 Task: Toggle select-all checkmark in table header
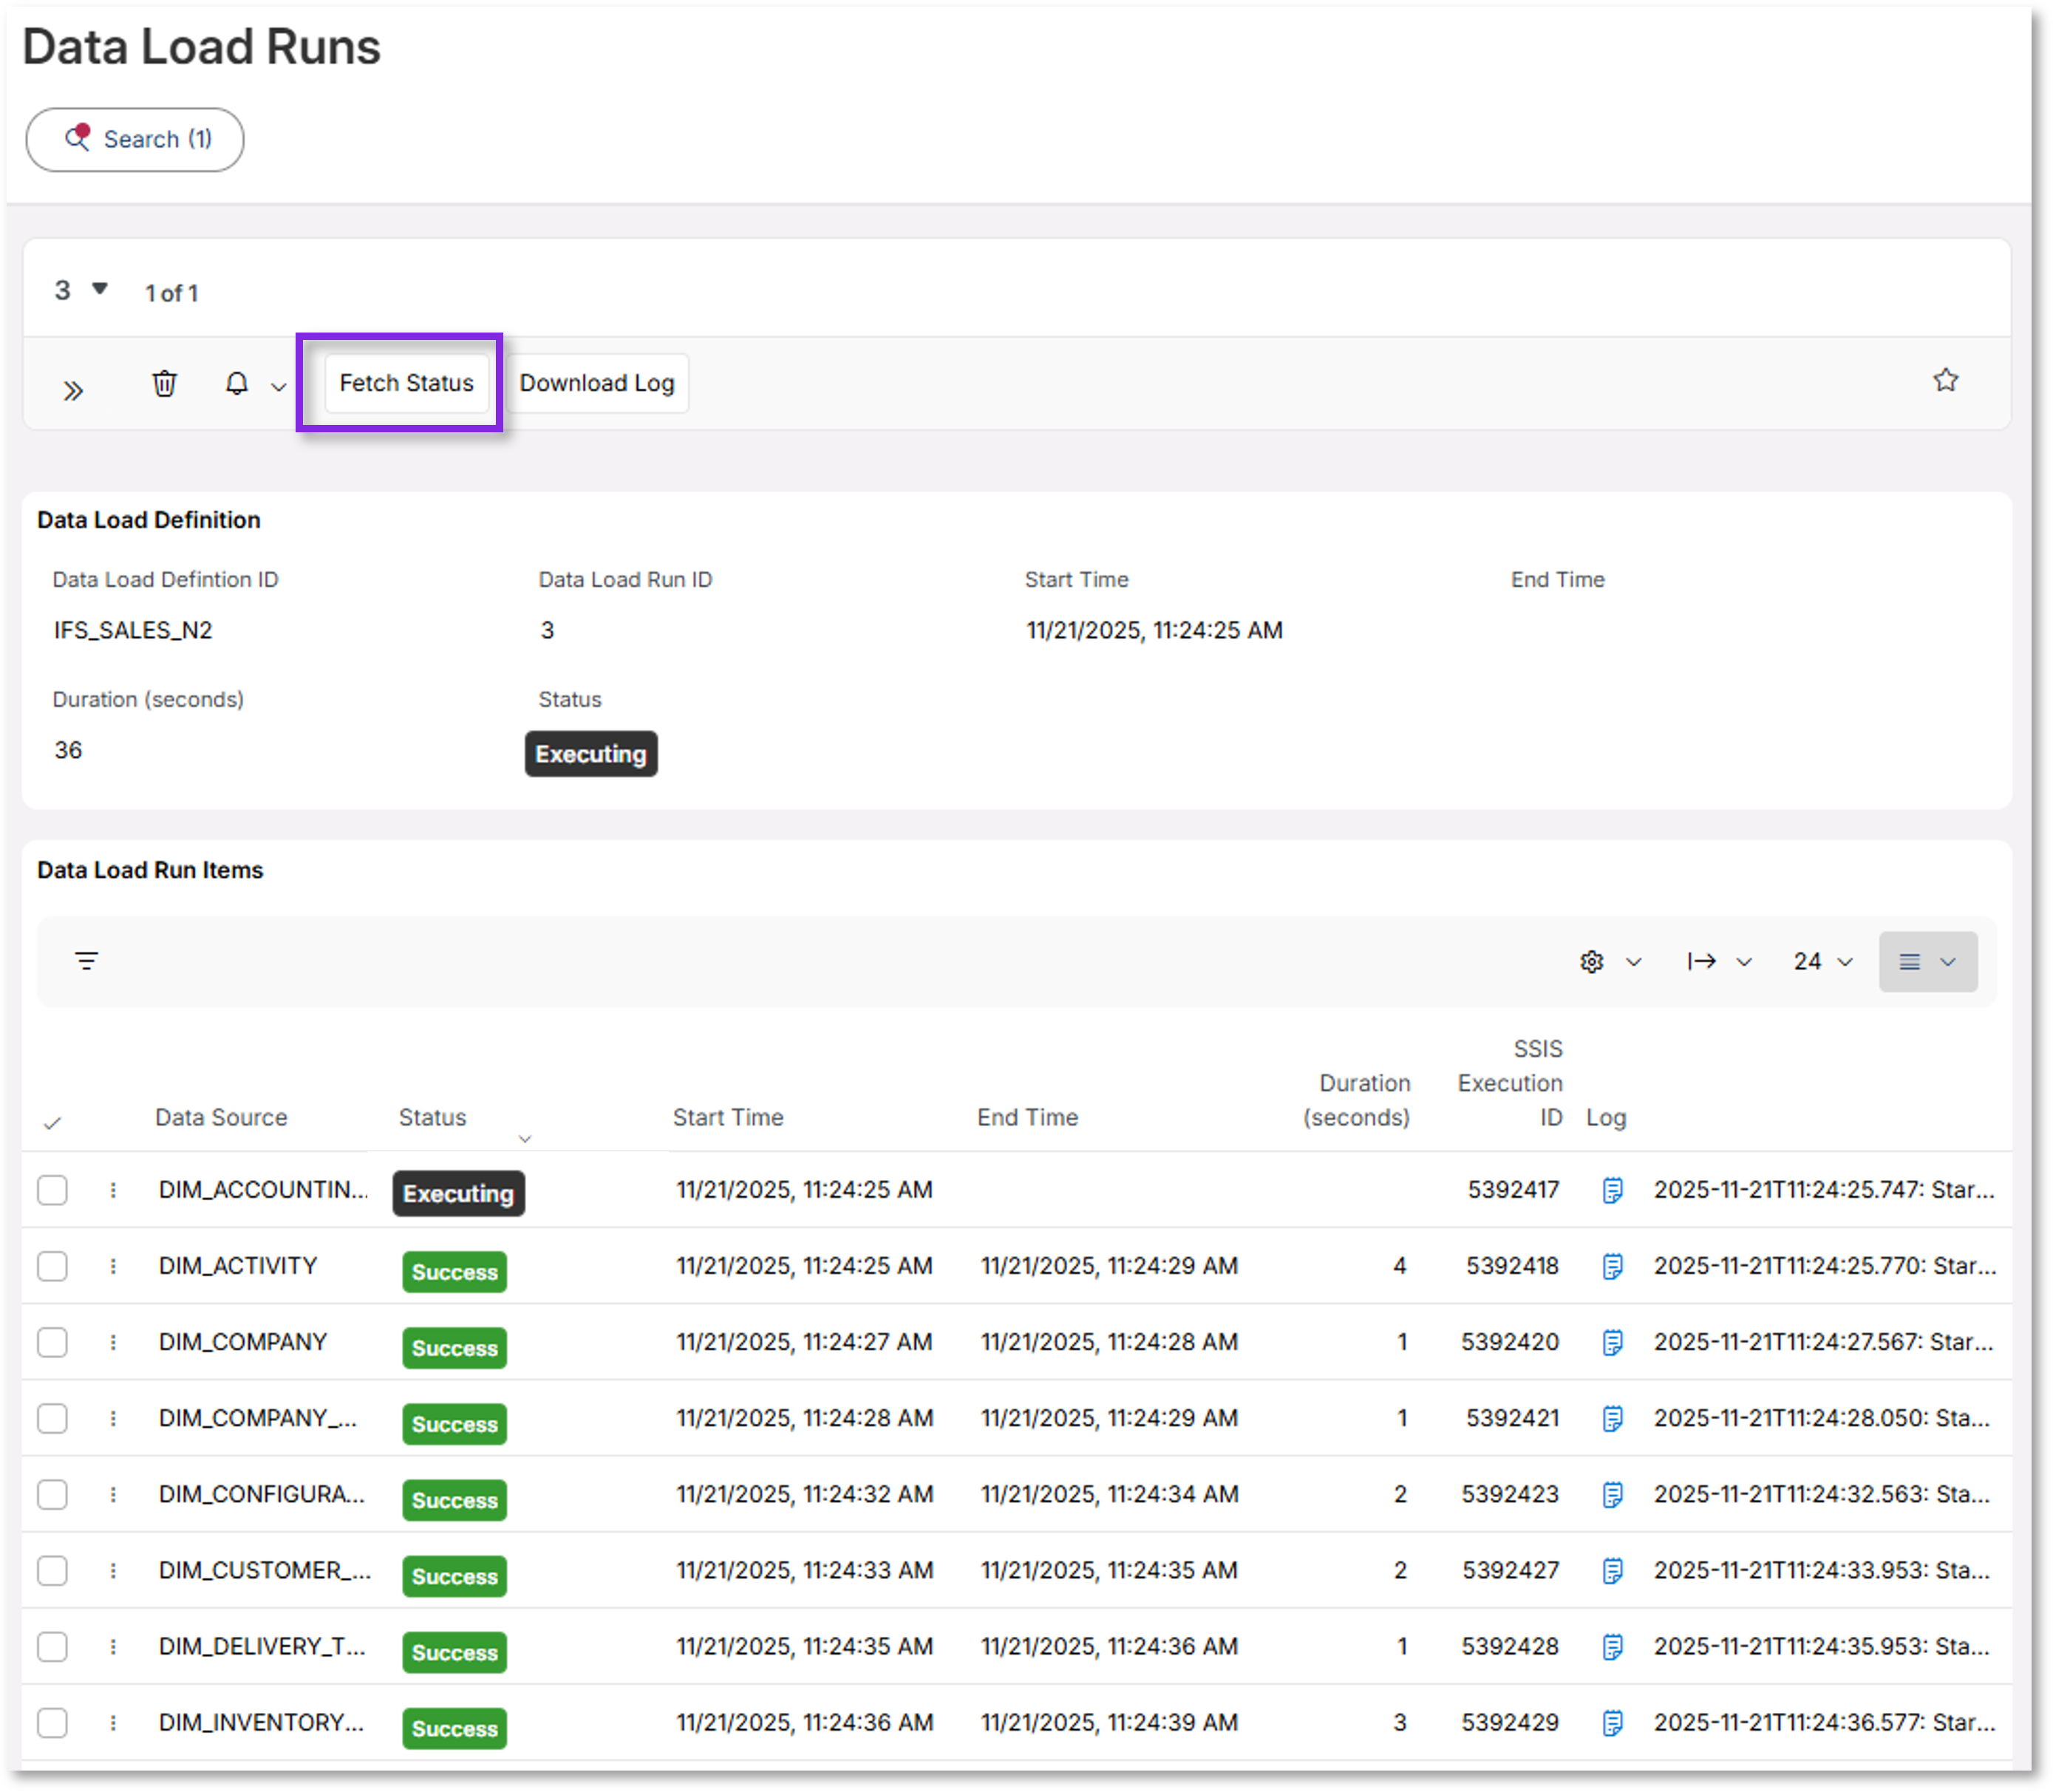52,1123
